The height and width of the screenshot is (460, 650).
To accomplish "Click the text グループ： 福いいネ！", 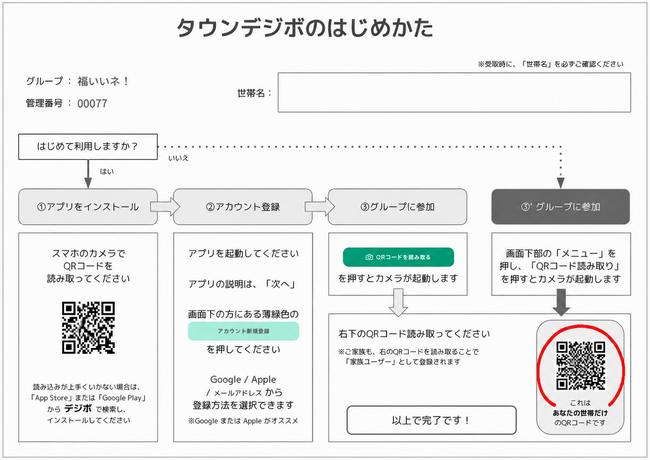I will point(78,81).
